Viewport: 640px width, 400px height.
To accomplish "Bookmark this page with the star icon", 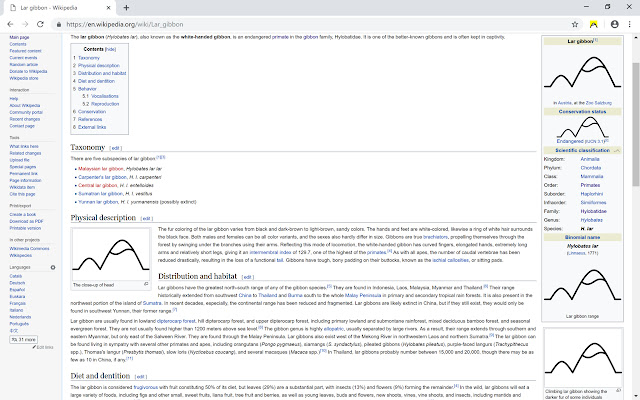I will 575,24.
